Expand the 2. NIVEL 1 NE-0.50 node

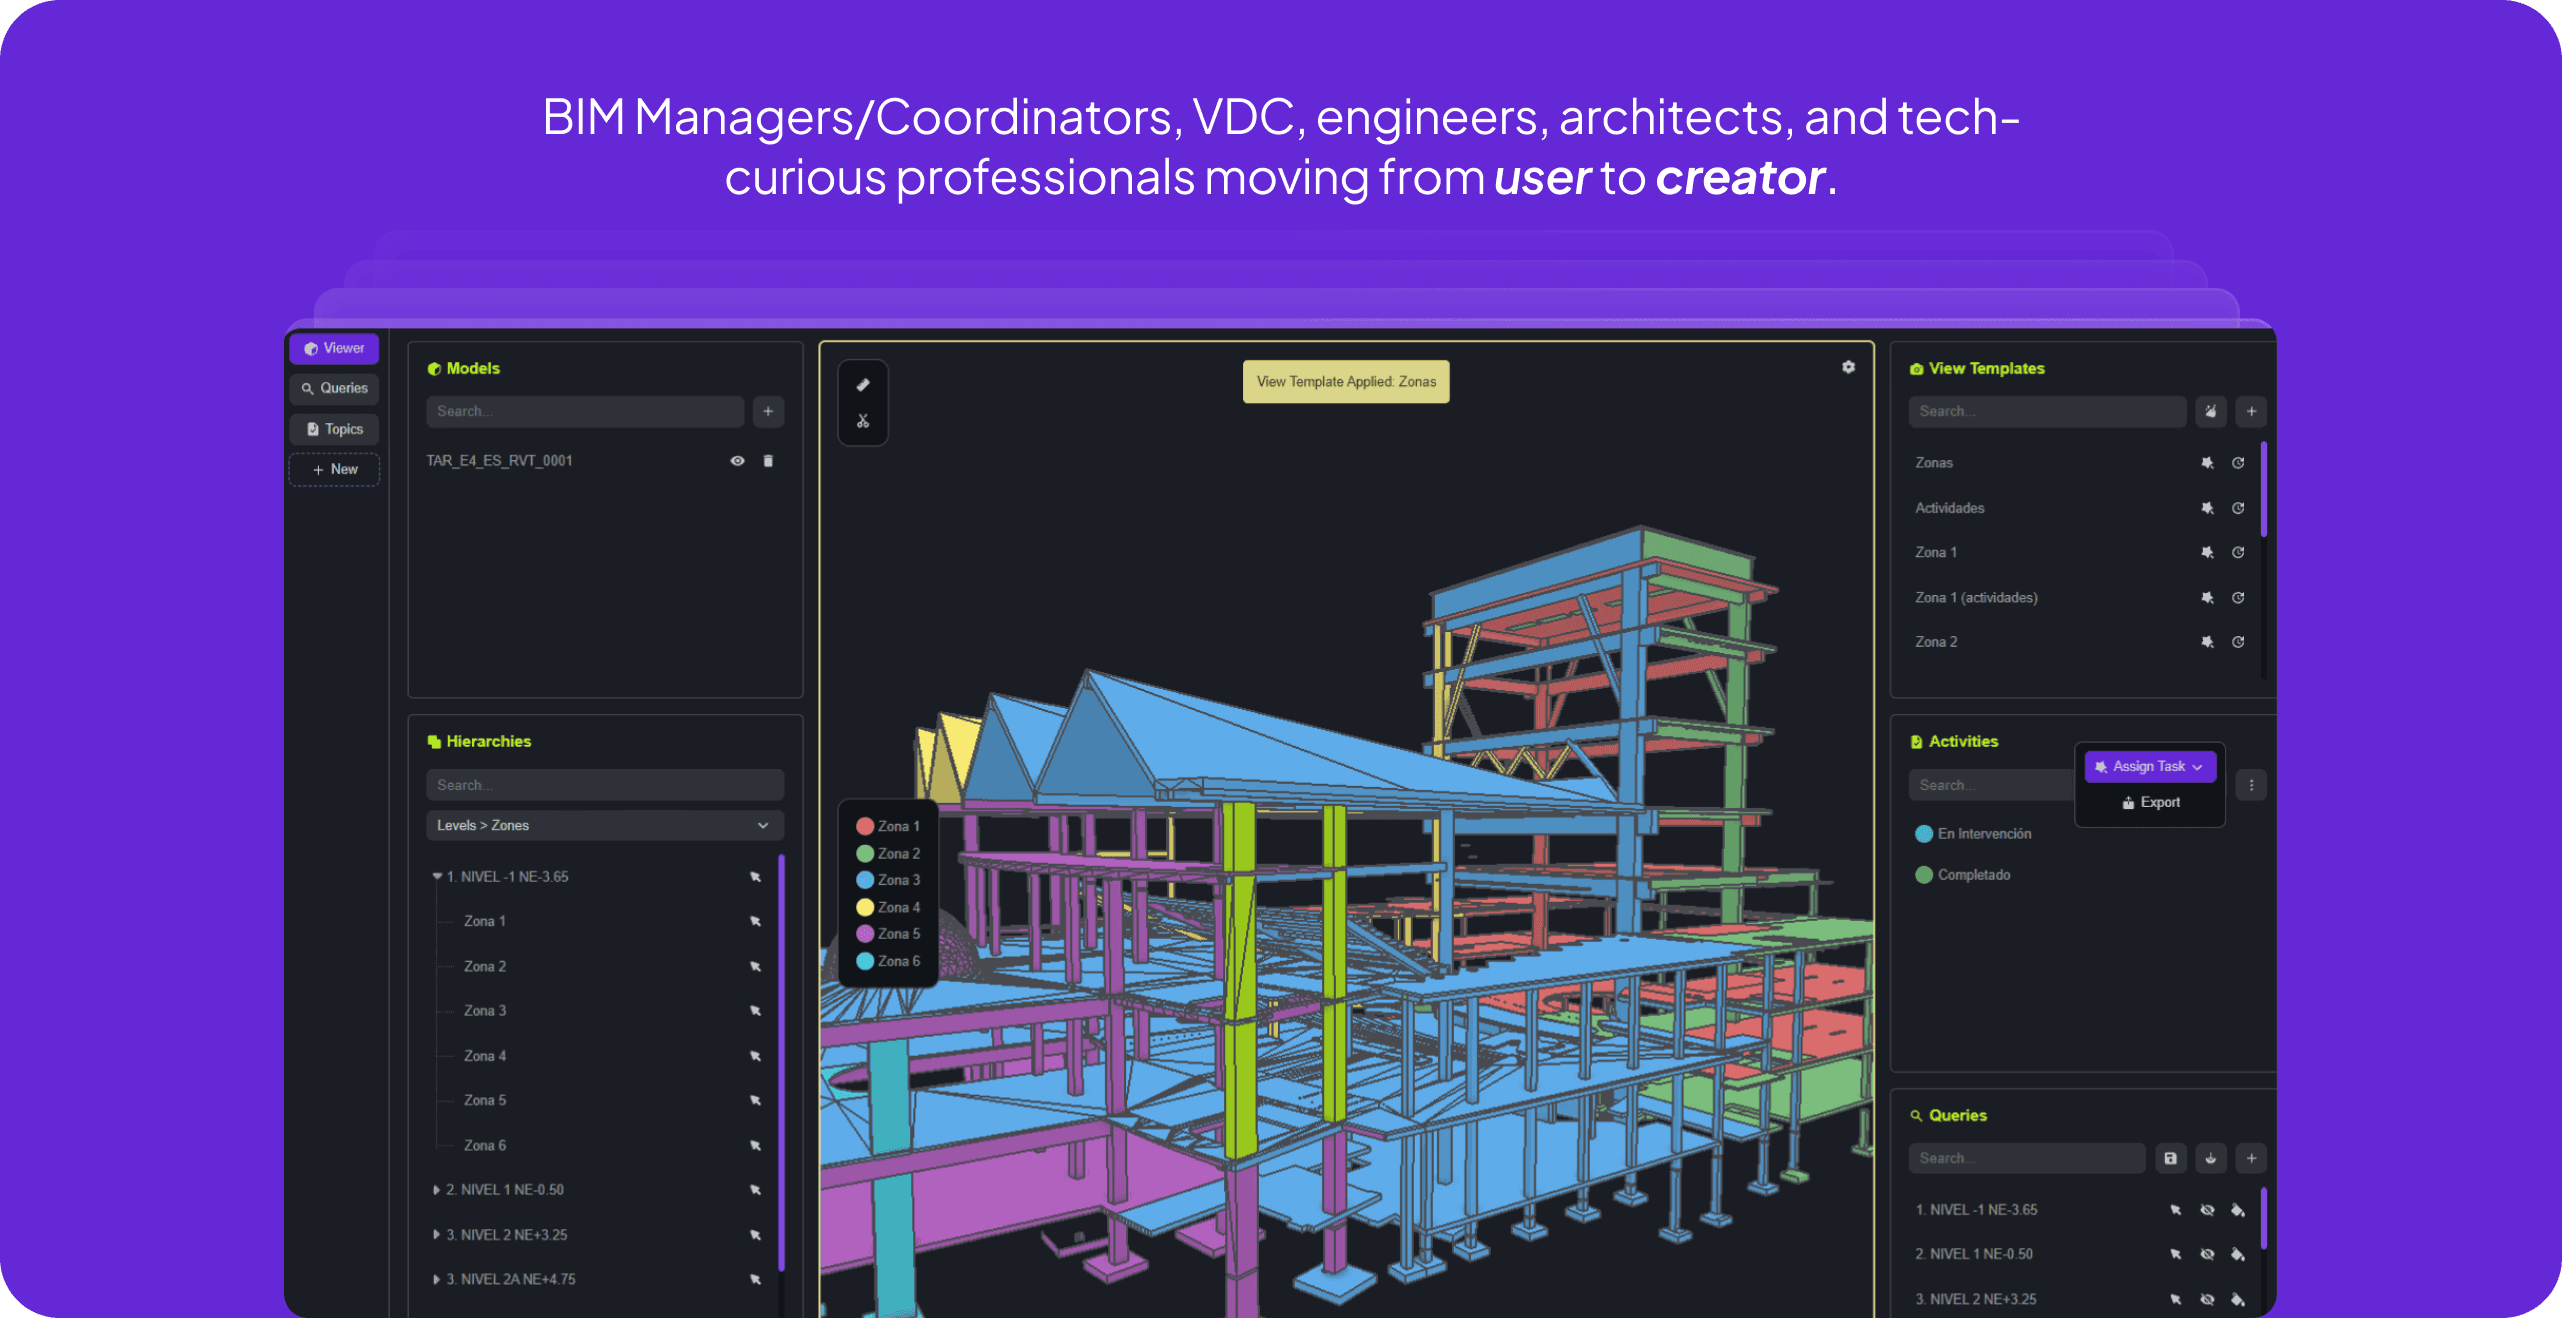436,1190
